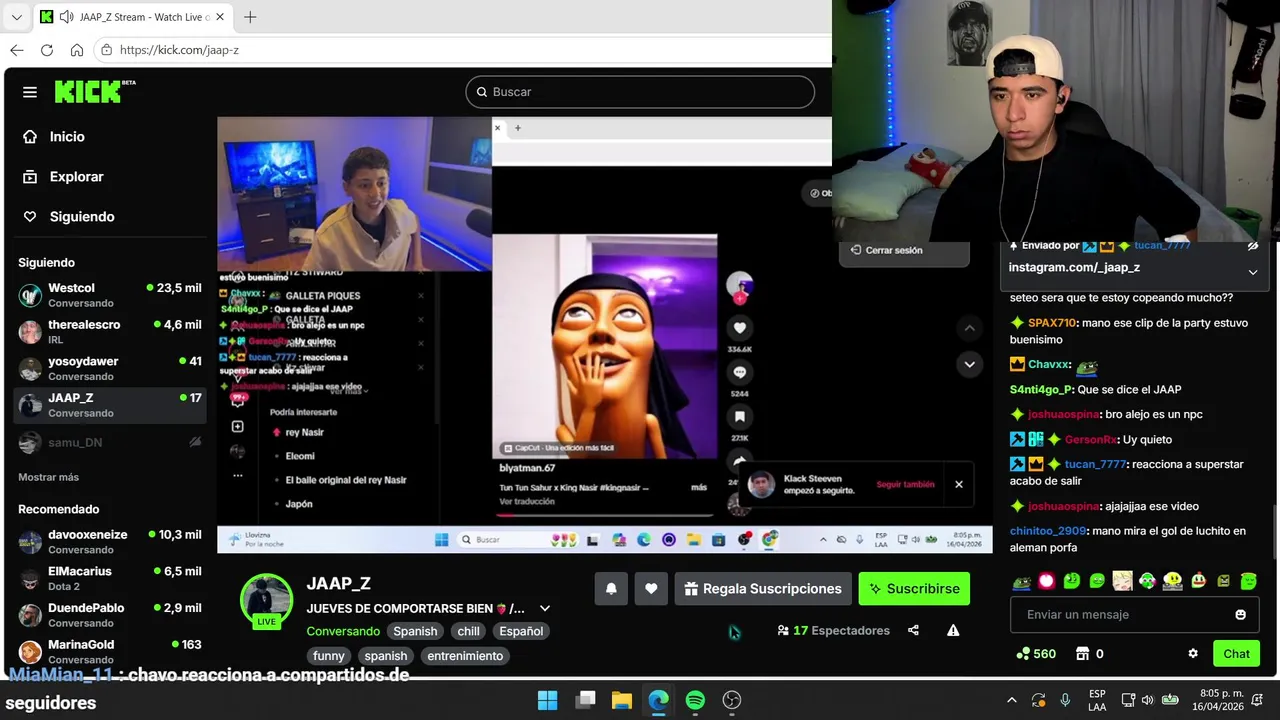Open recommended channel ElMacarius
This screenshot has height=720, width=1280.
(x=110, y=578)
